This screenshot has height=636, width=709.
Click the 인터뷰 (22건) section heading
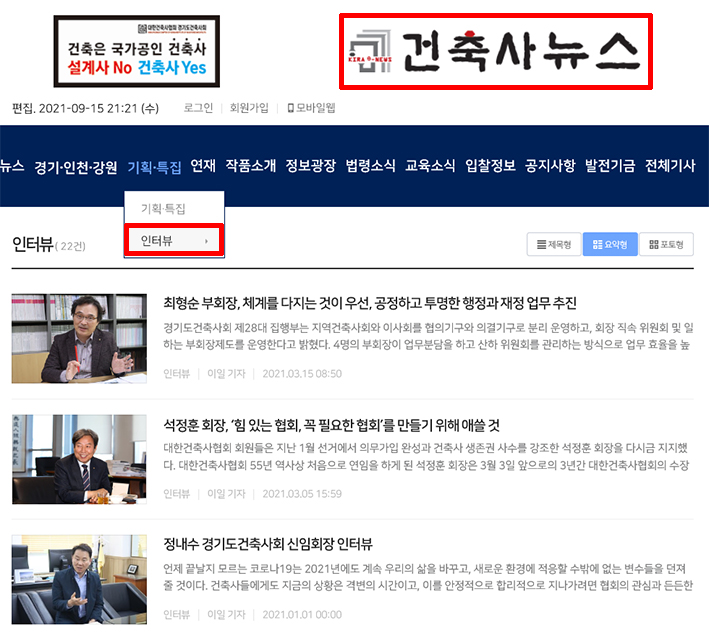[48, 245]
